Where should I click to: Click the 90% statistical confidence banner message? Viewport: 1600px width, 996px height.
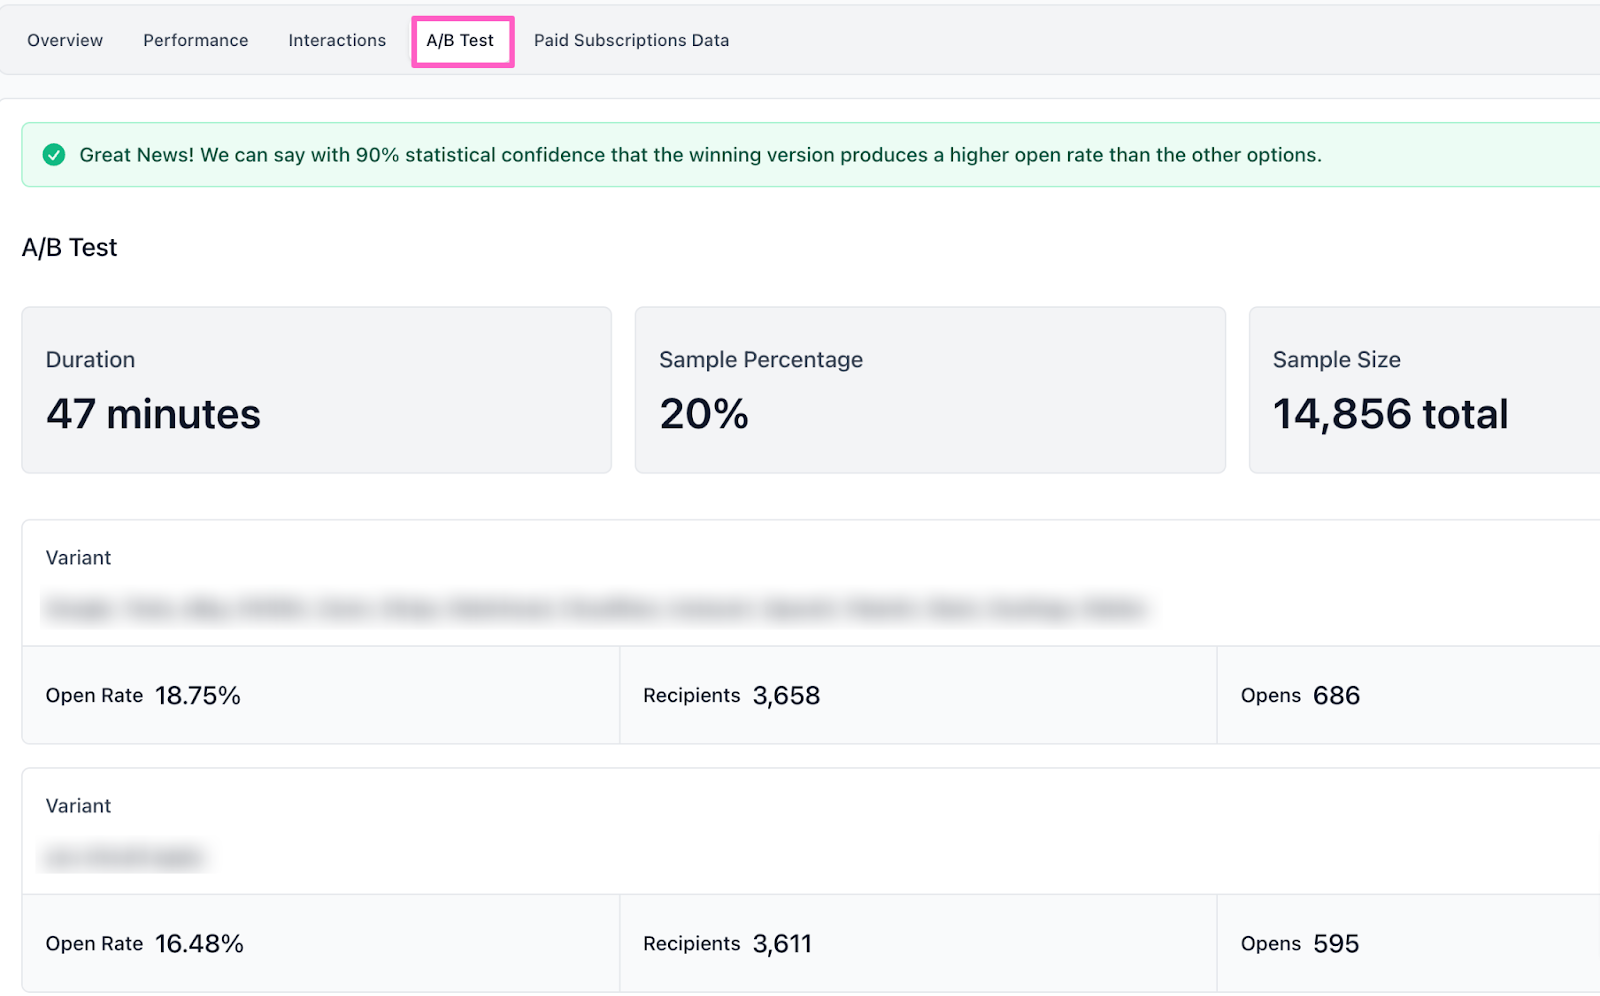[x=700, y=155]
